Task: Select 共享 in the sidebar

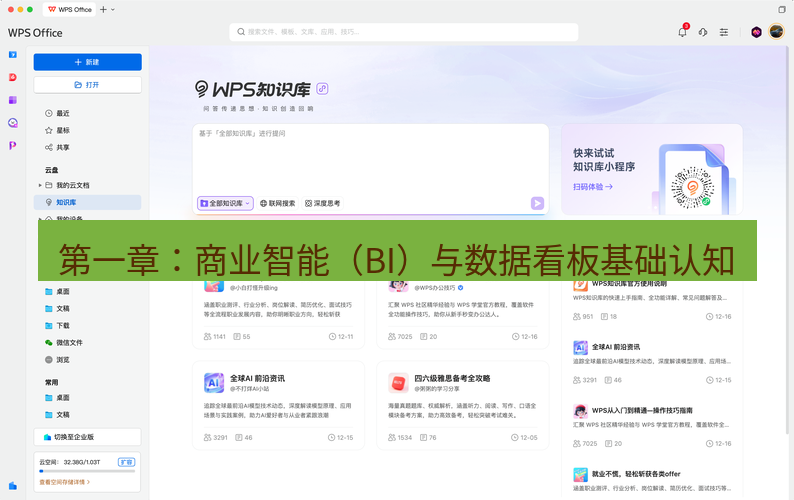Action: (87, 147)
